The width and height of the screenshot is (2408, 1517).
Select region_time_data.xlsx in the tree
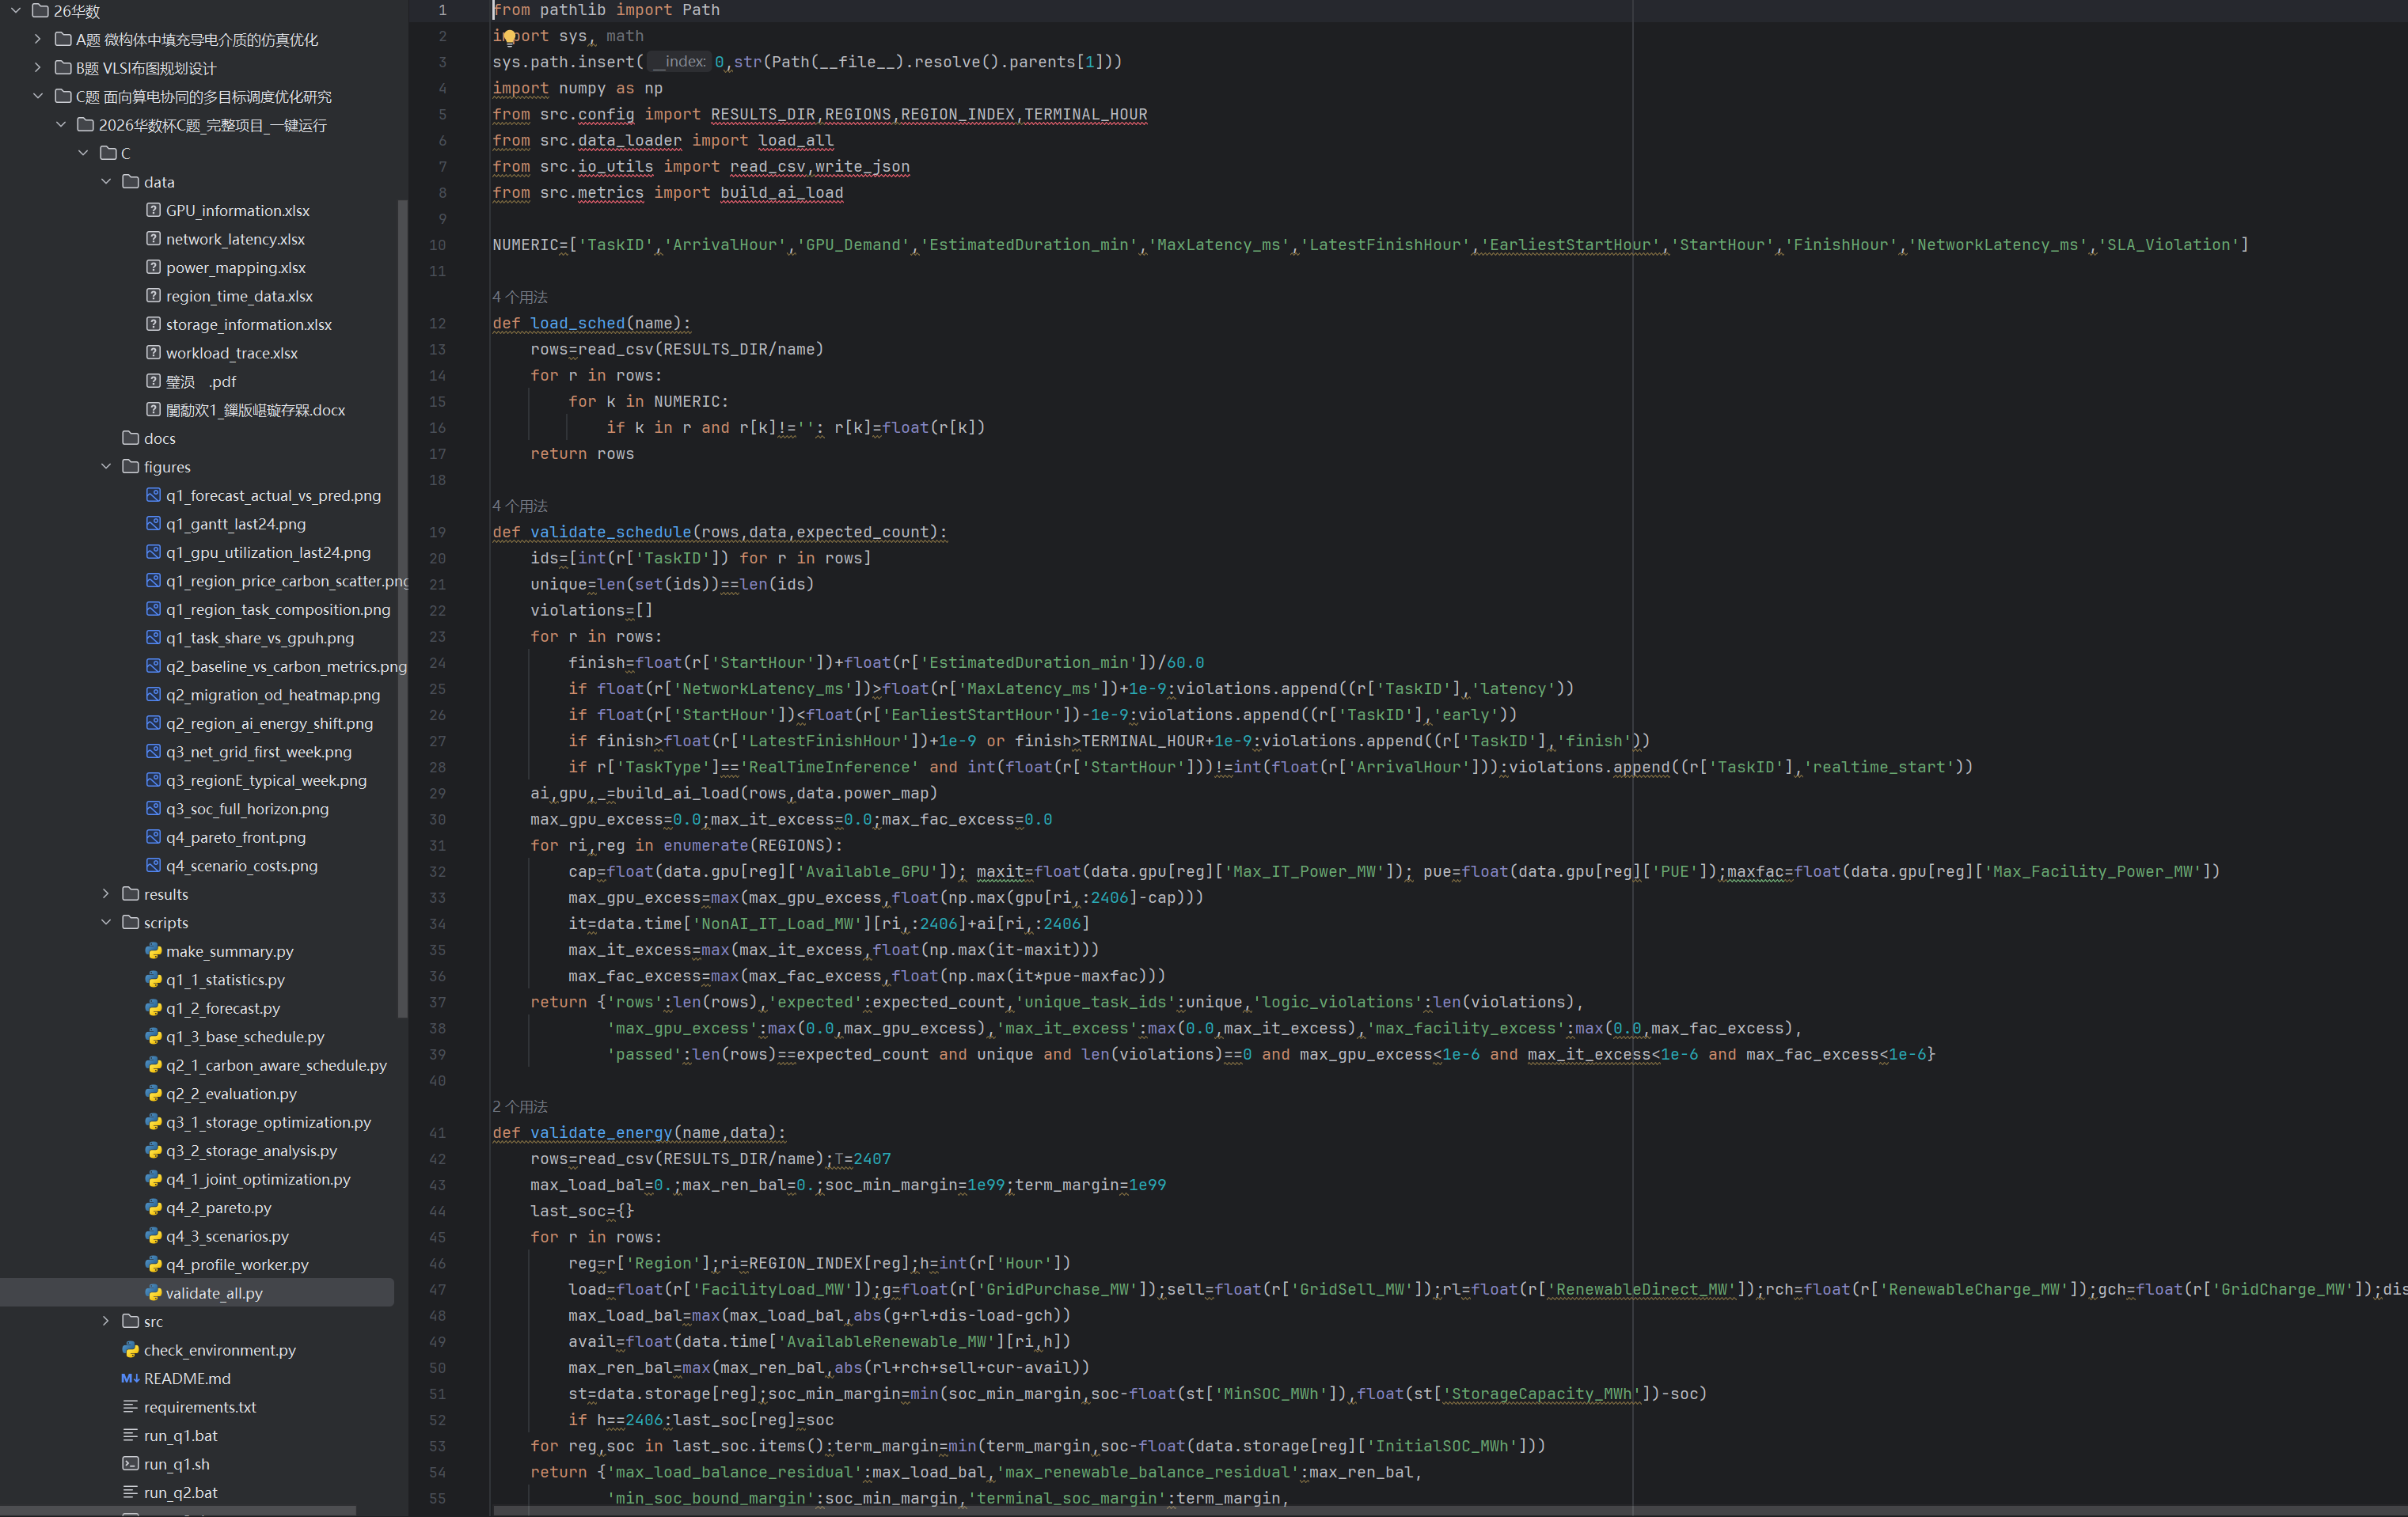[239, 296]
